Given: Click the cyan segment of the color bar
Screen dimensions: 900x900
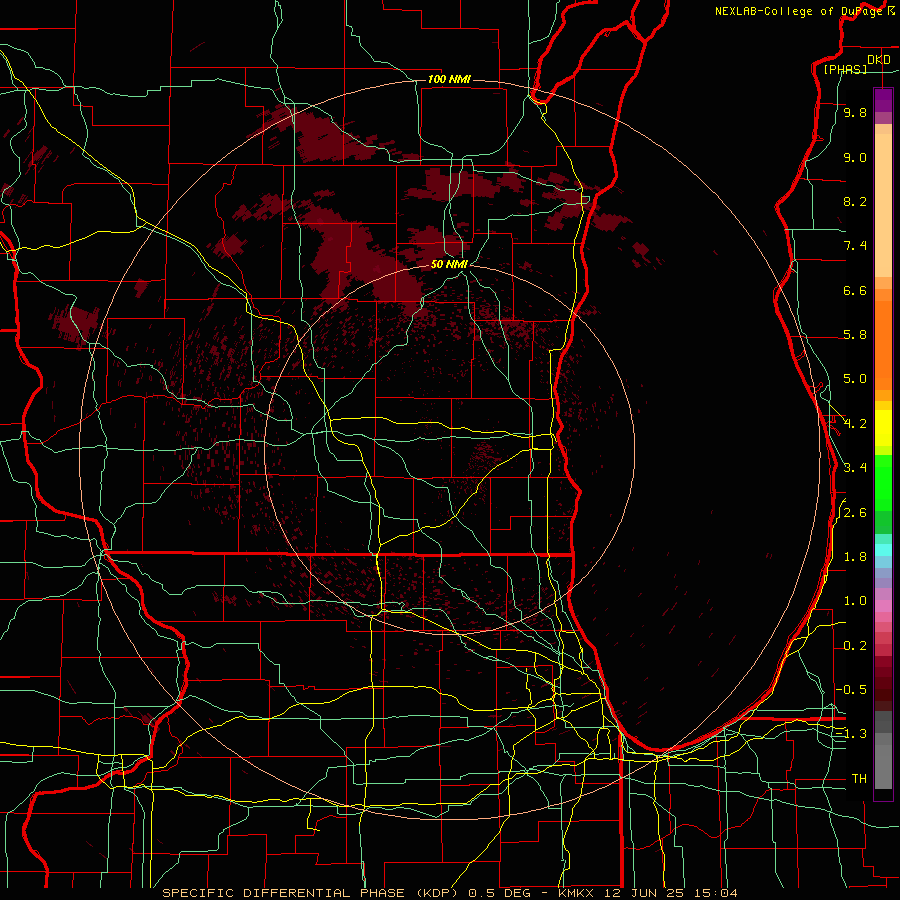Looking at the screenshot, I should tap(883, 550).
